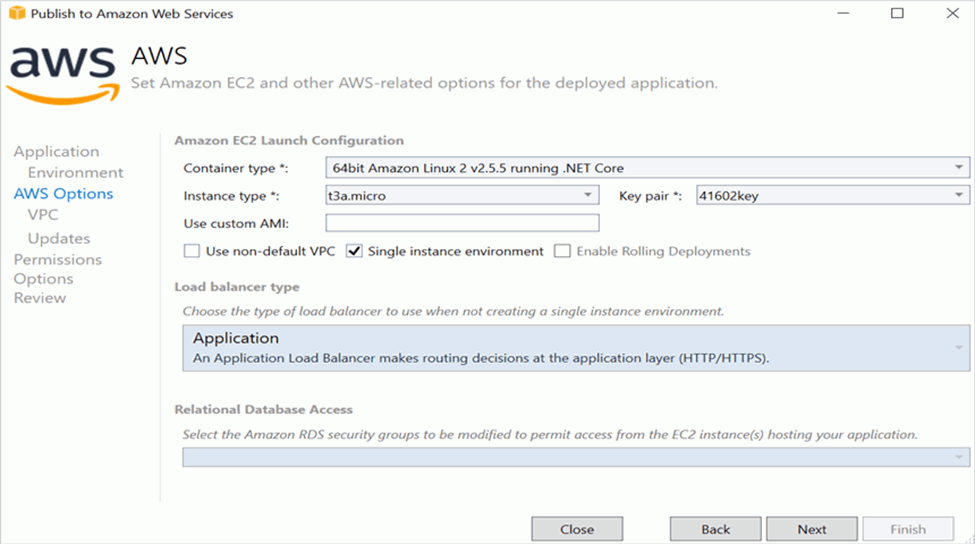Select the VPC step in sidebar

43,214
